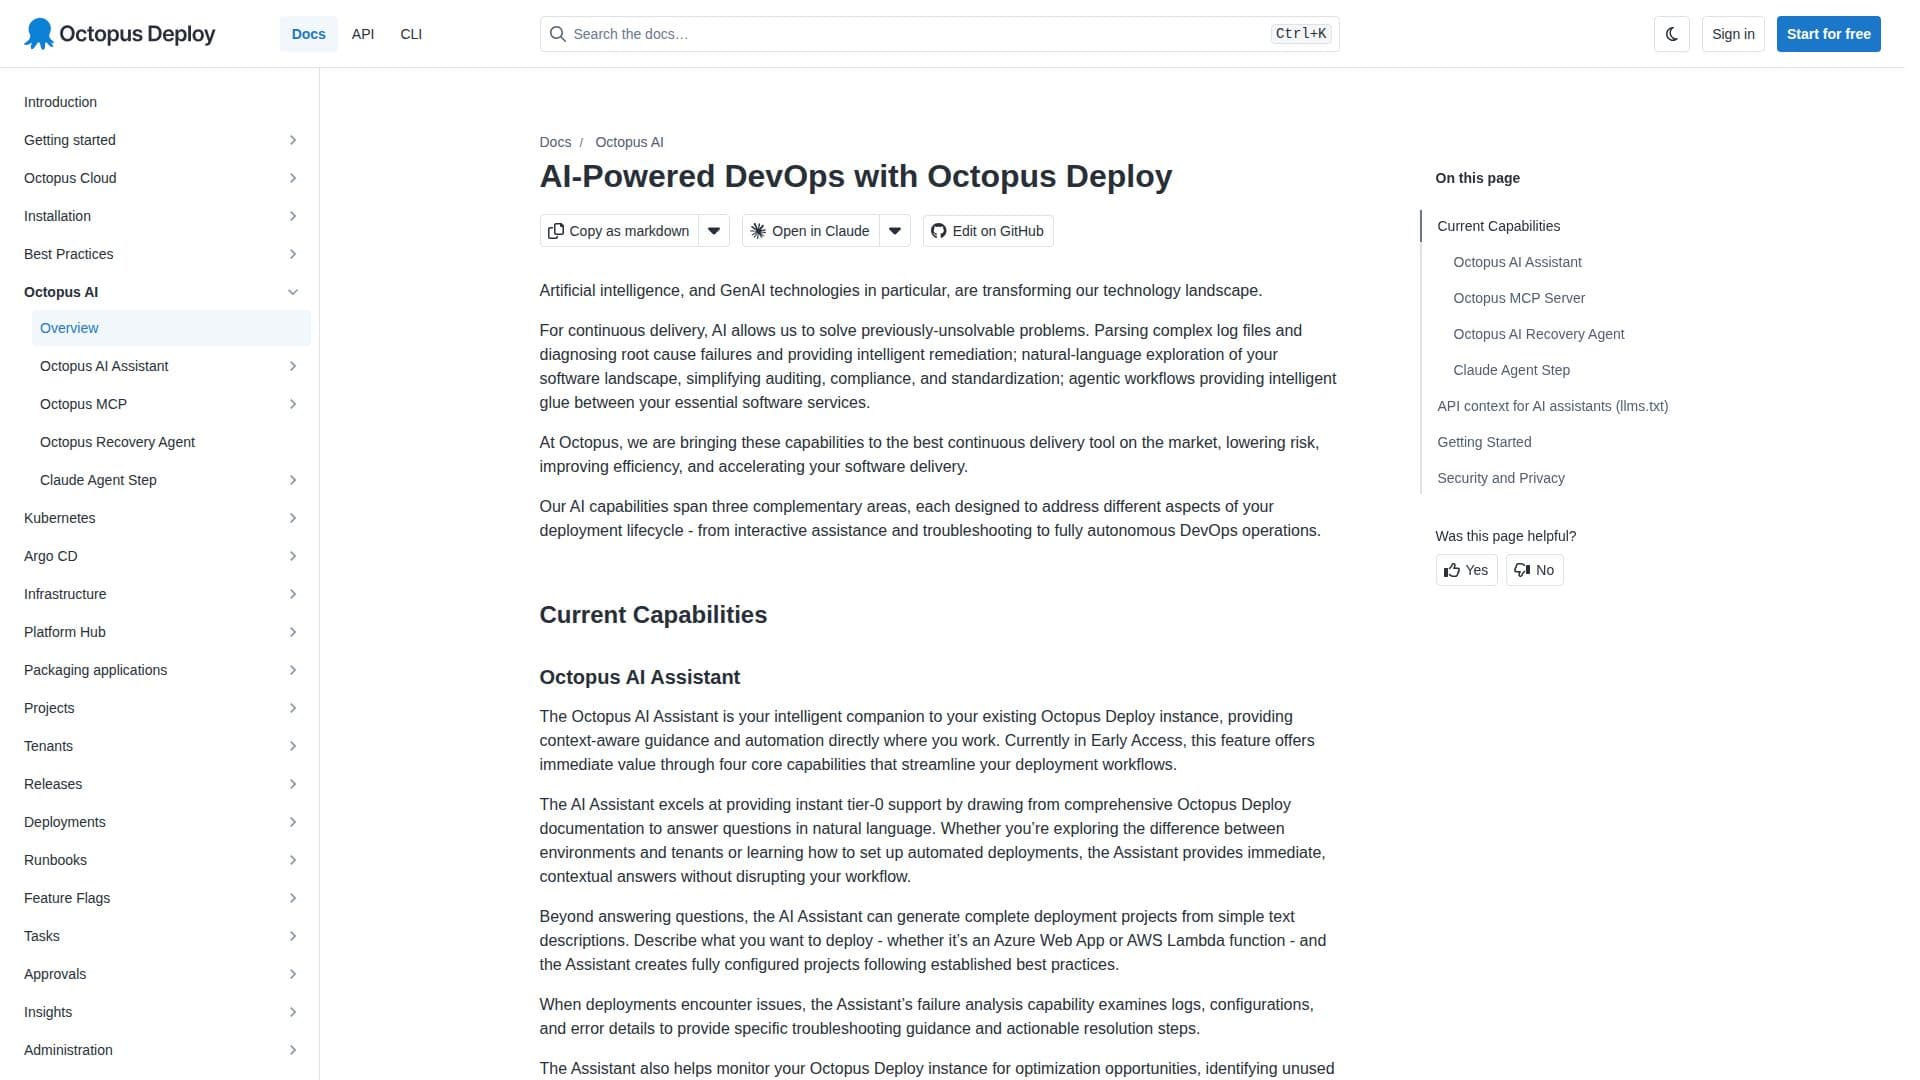Click the search magnifier icon
The image size is (1920, 1080).
557,34
